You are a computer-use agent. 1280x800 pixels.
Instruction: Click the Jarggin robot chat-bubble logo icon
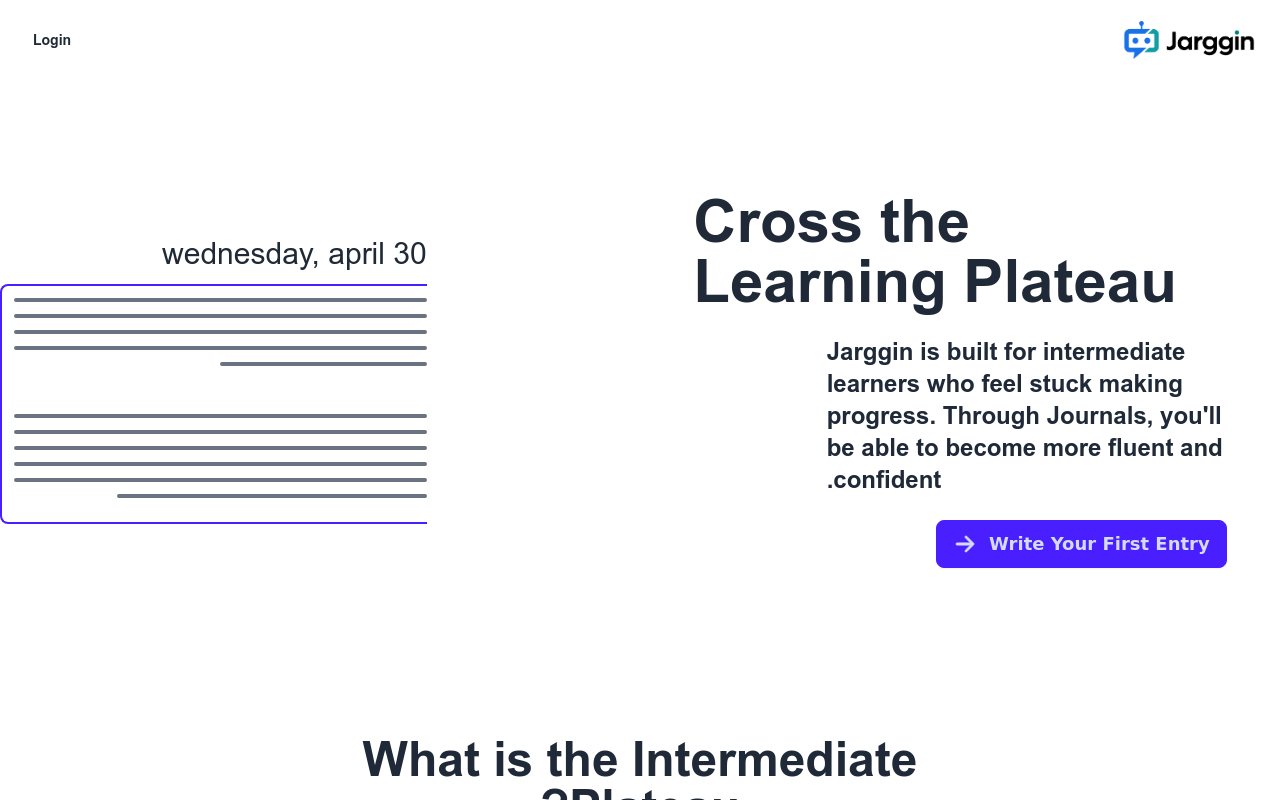(1141, 40)
